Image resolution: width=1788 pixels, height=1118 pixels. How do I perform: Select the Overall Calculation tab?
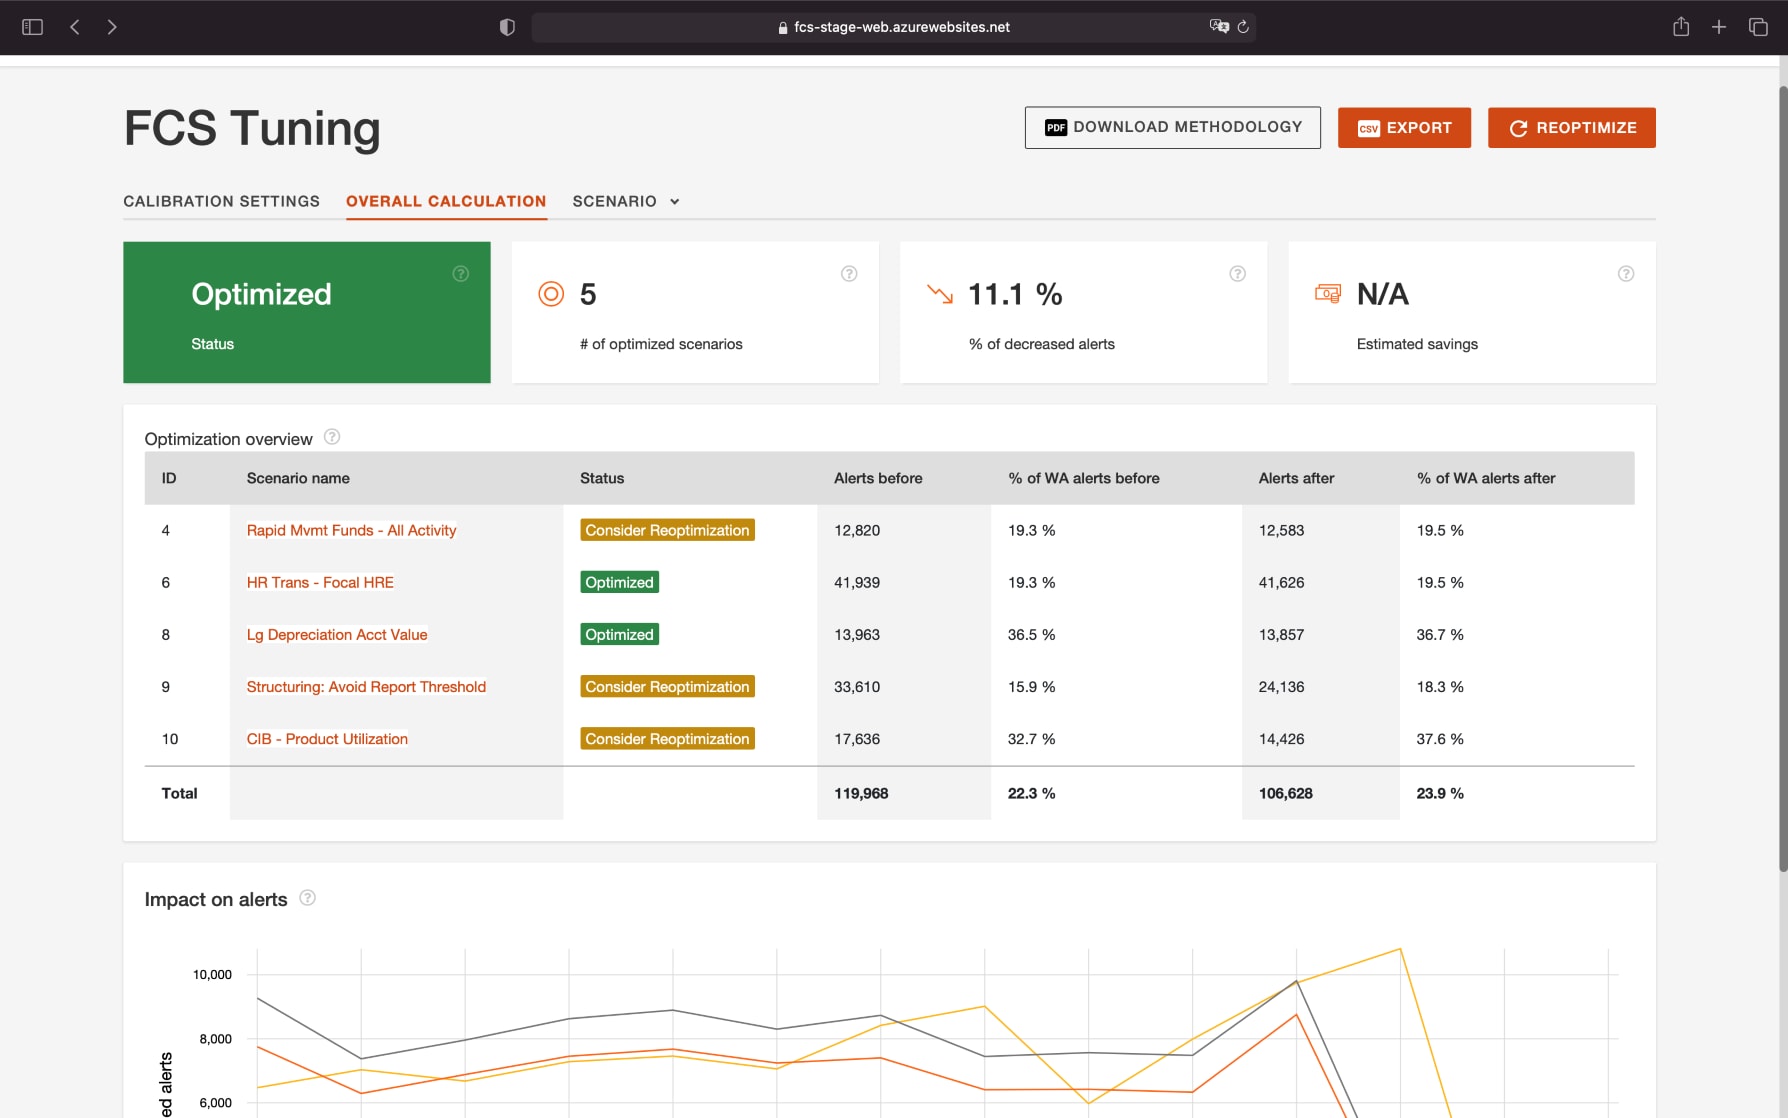coord(446,201)
